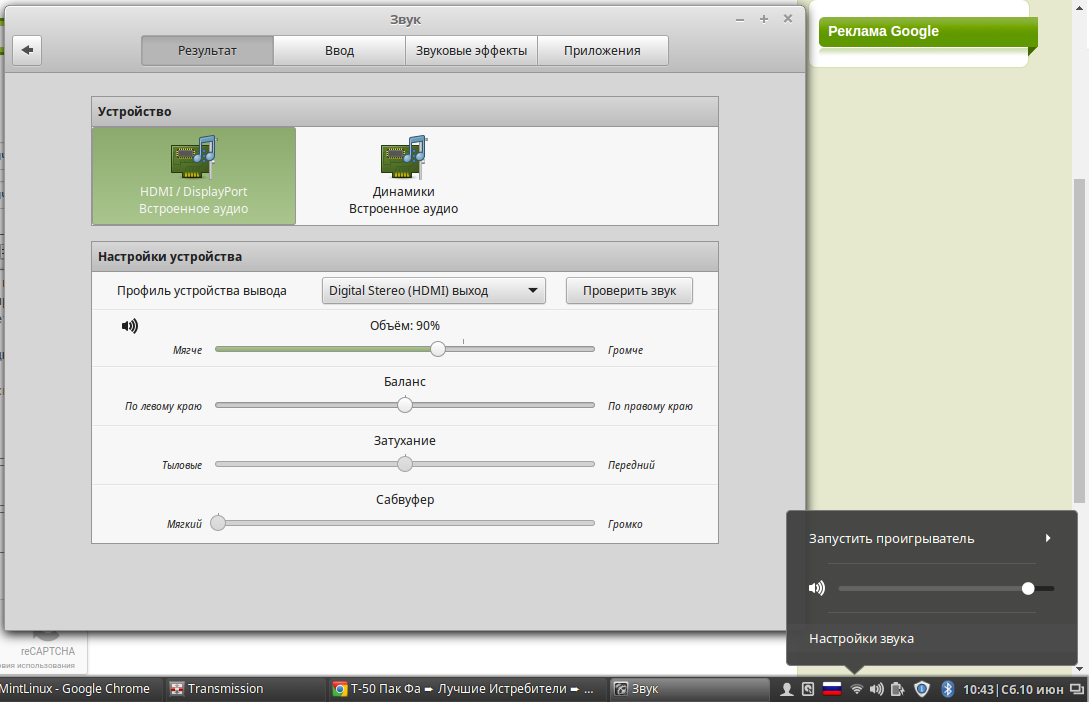
Task: Click the Баланс slider handle
Action: (x=404, y=405)
